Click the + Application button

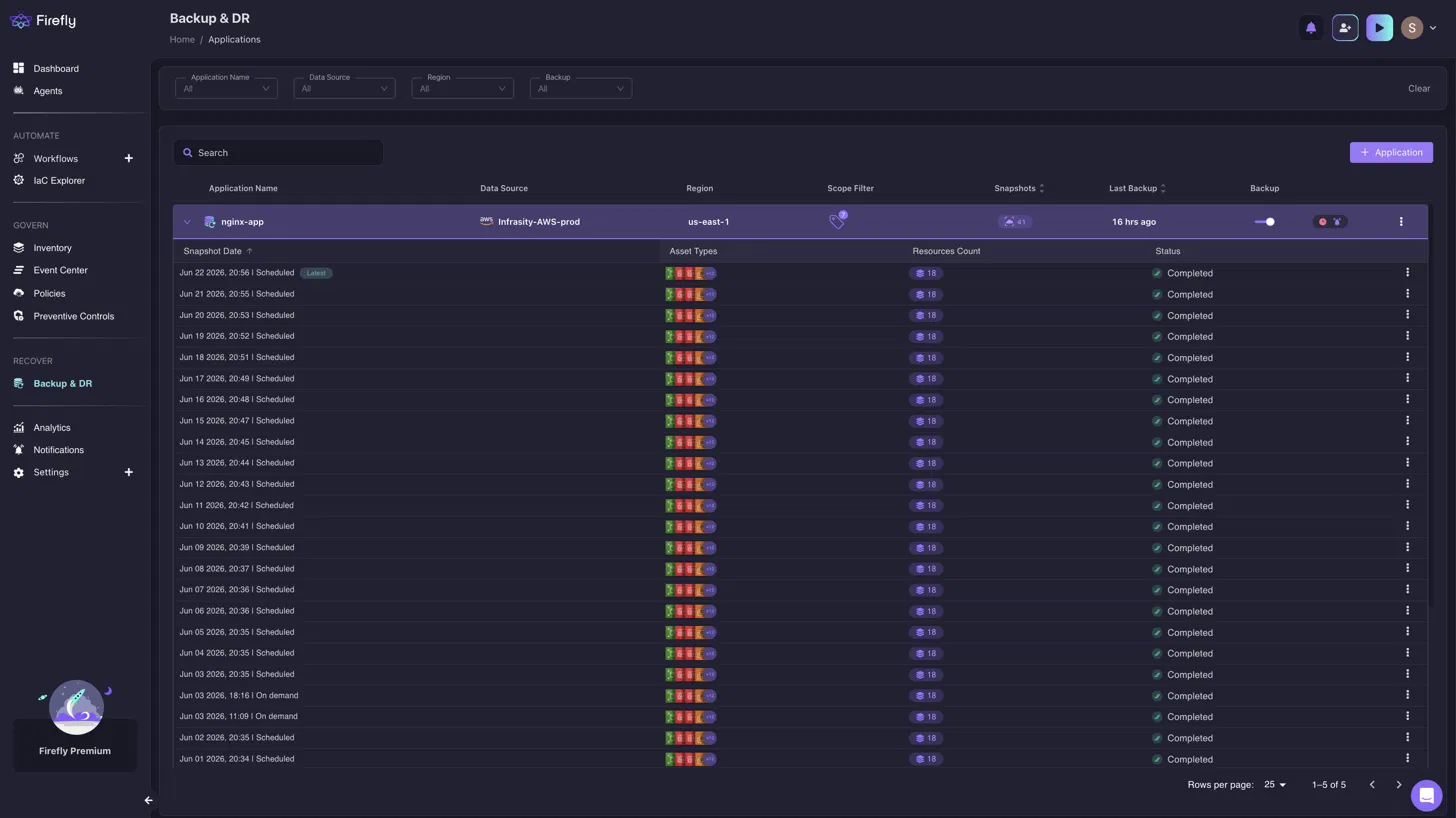pos(1391,152)
